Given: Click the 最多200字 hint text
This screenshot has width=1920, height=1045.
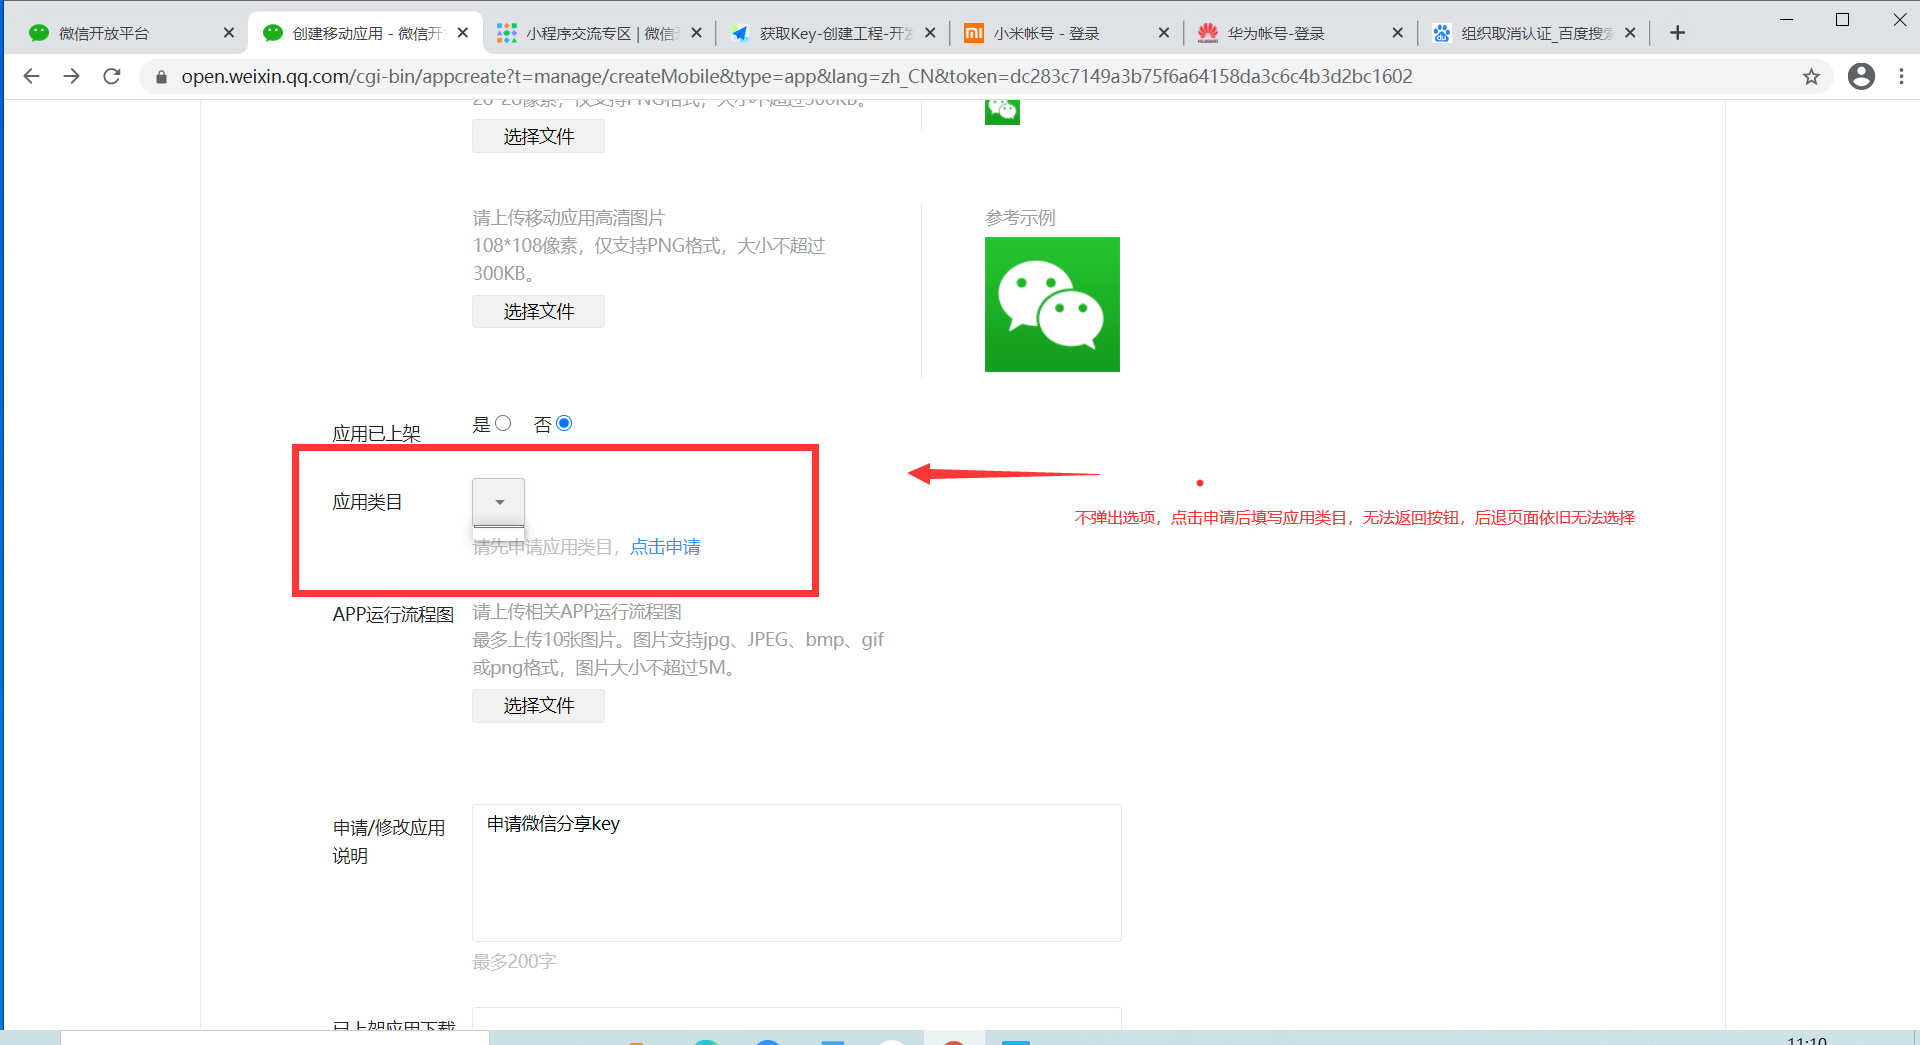Looking at the screenshot, I should tap(514, 961).
